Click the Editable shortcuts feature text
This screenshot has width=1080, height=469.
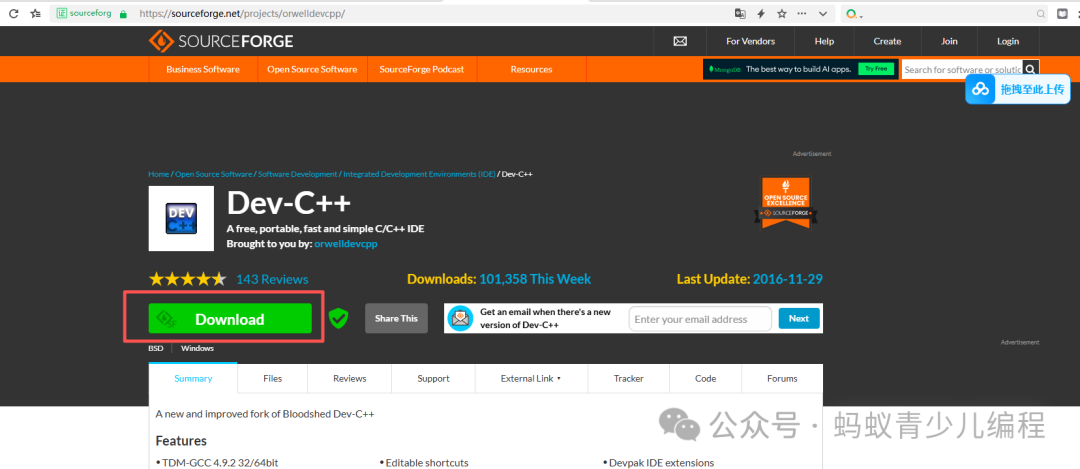coord(427,463)
